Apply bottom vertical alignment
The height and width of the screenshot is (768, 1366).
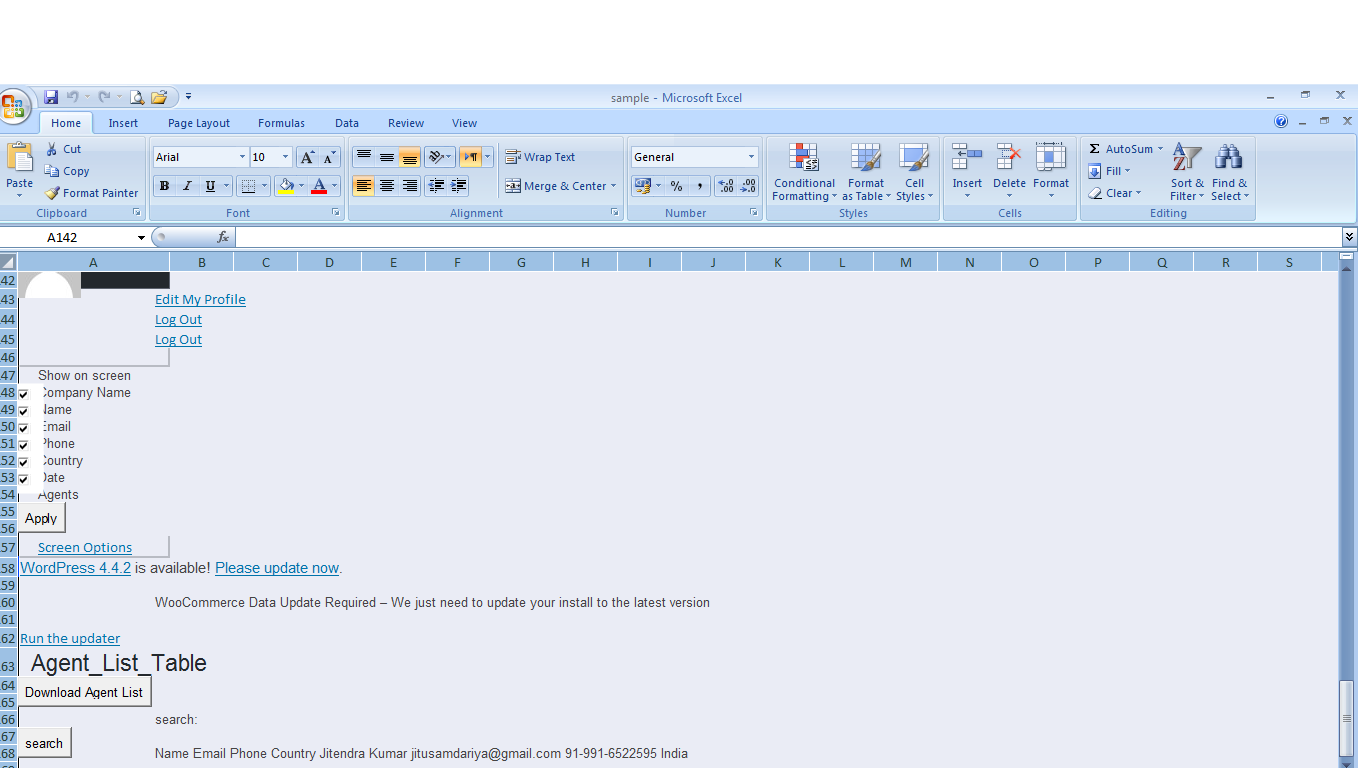pyautogui.click(x=409, y=157)
